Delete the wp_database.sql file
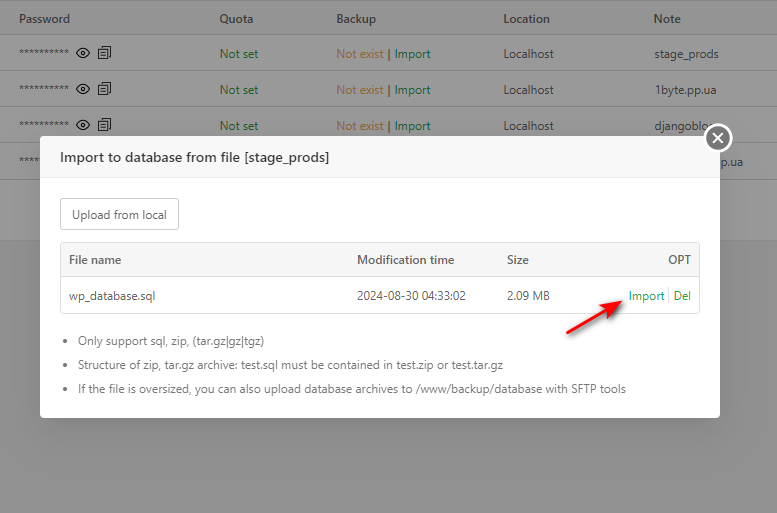777x513 pixels. click(682, 296)
